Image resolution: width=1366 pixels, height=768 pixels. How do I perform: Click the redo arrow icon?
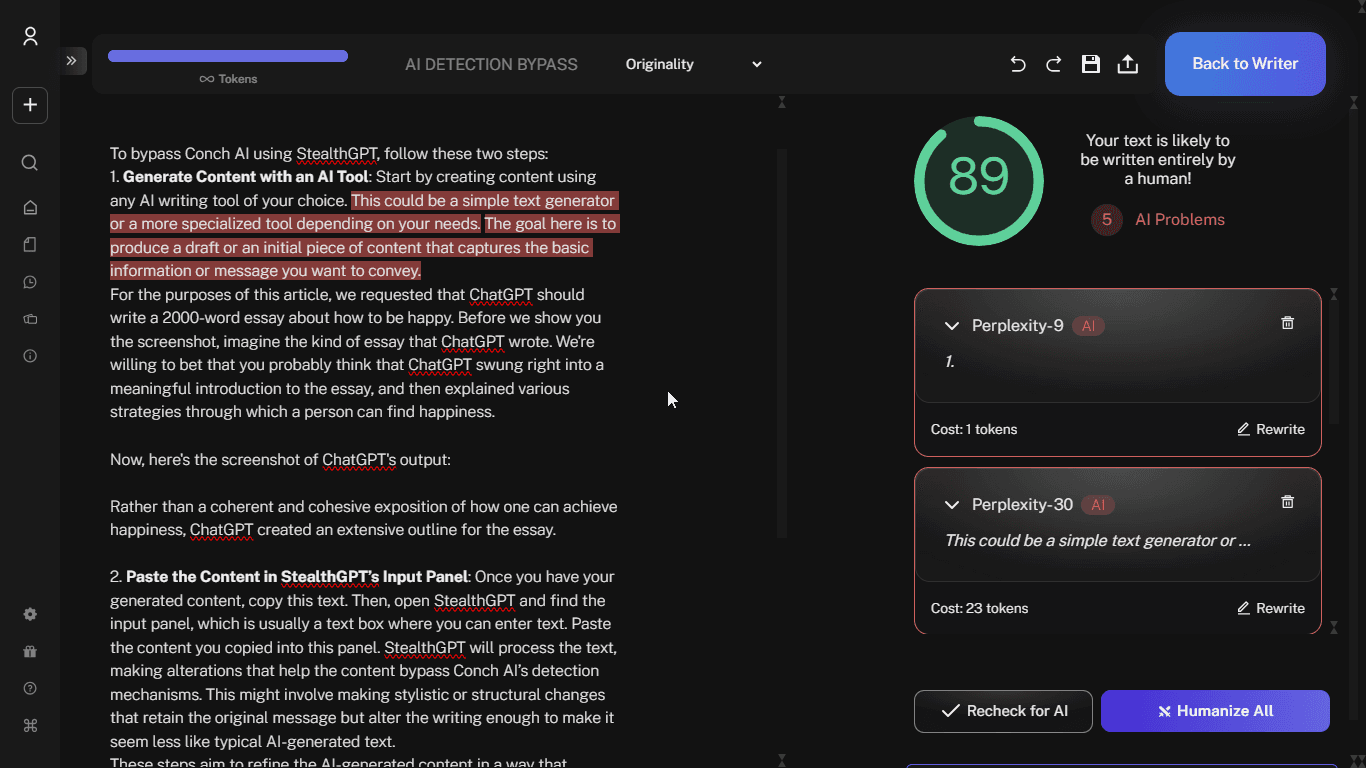[1054, 64]
